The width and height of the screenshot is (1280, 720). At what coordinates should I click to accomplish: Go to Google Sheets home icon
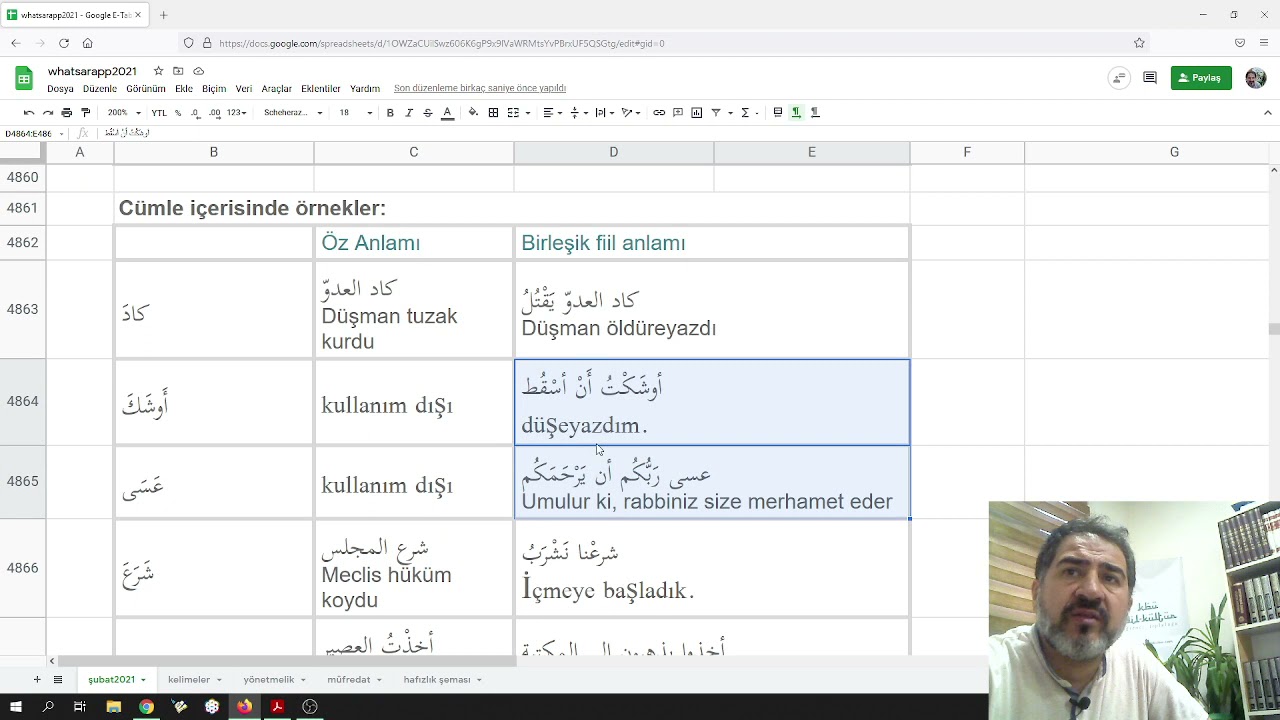[24, 78]
